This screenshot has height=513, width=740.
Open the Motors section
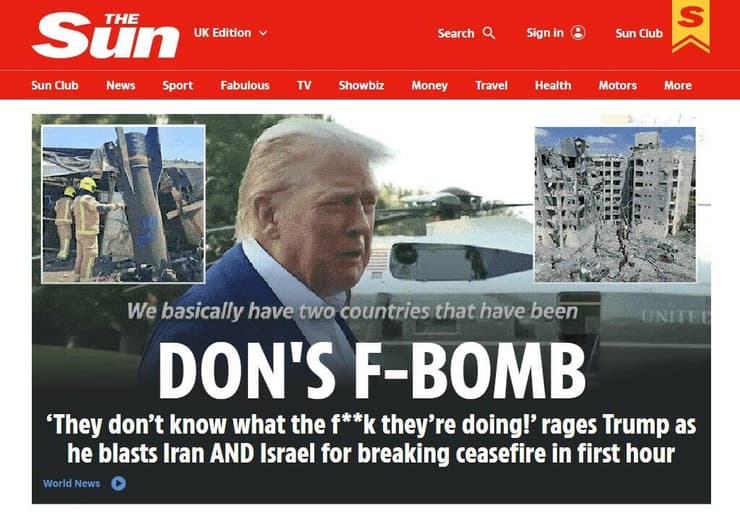pos(618,85)
